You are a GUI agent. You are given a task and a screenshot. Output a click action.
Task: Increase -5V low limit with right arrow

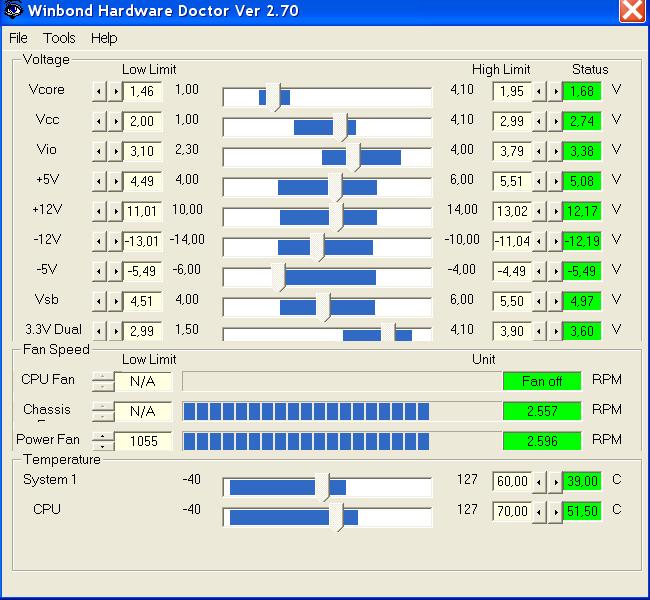pos(116,271)
